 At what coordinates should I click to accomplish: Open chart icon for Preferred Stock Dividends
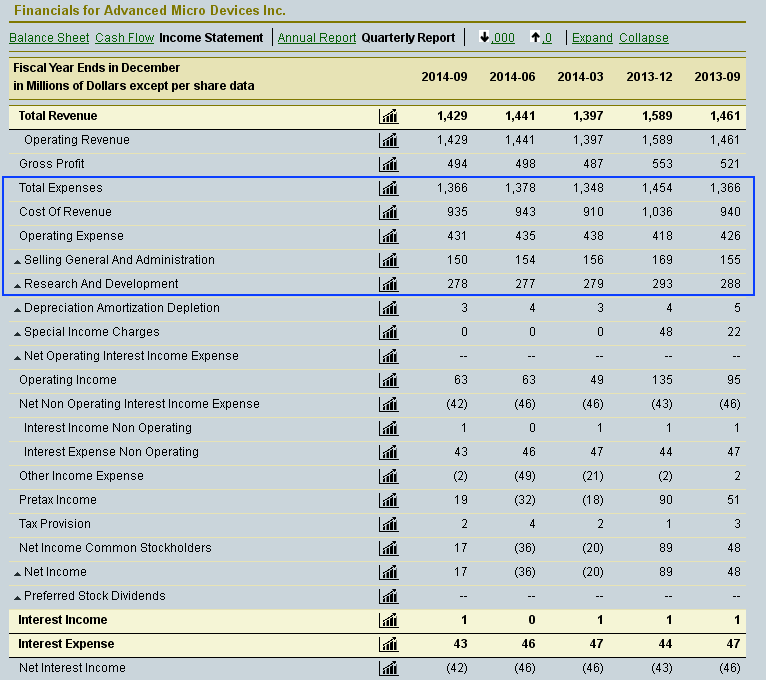(x=389, y=596)
